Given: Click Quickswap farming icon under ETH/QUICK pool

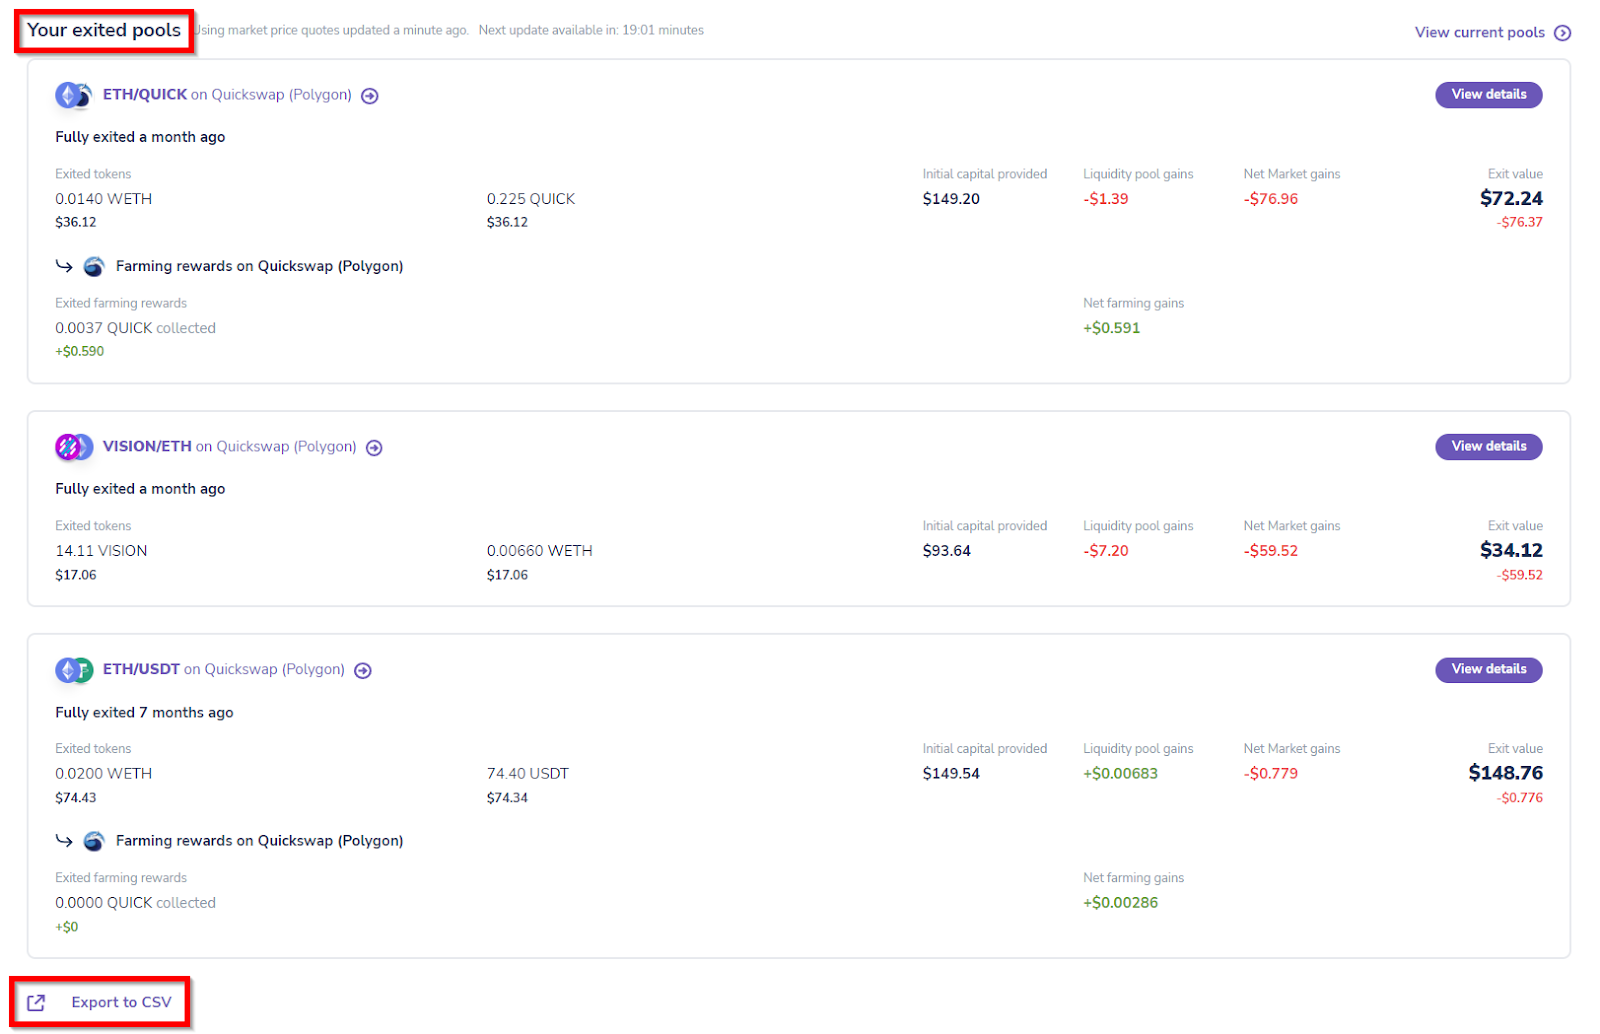Looking at the screenshot, I should coord(94,267).
